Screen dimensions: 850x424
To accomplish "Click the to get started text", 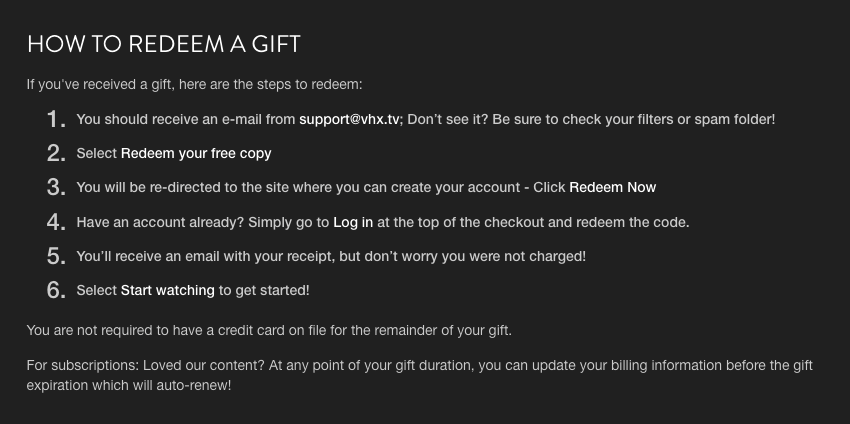I will point(264,290).
